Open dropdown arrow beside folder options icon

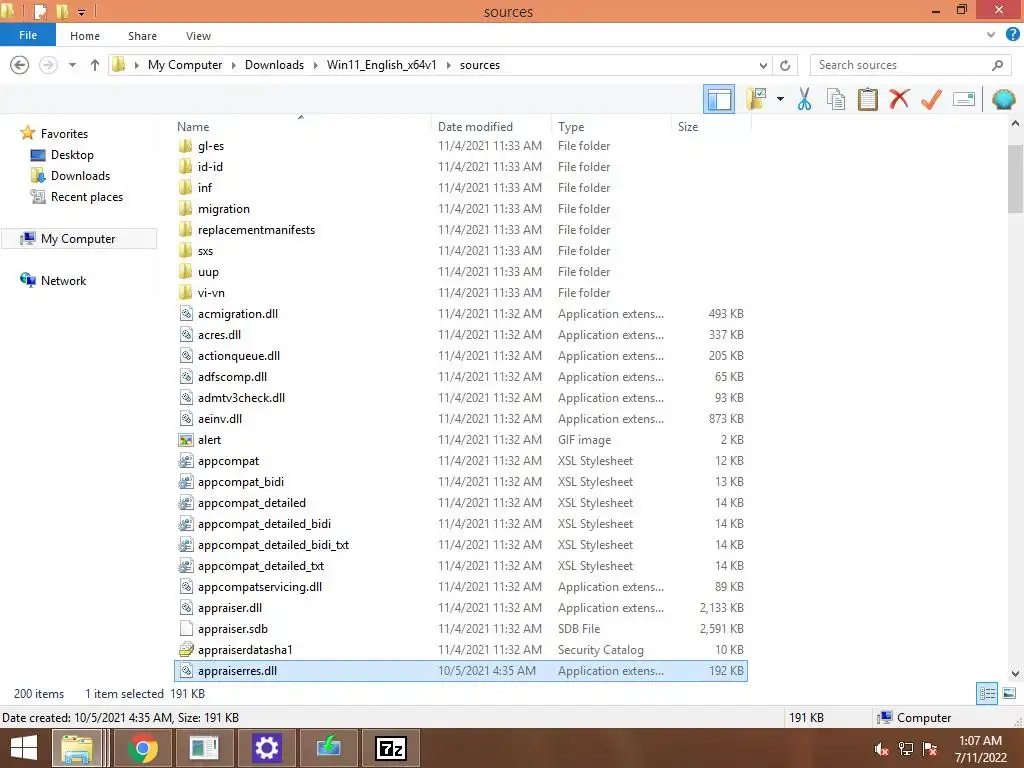[x=780, y=100]
